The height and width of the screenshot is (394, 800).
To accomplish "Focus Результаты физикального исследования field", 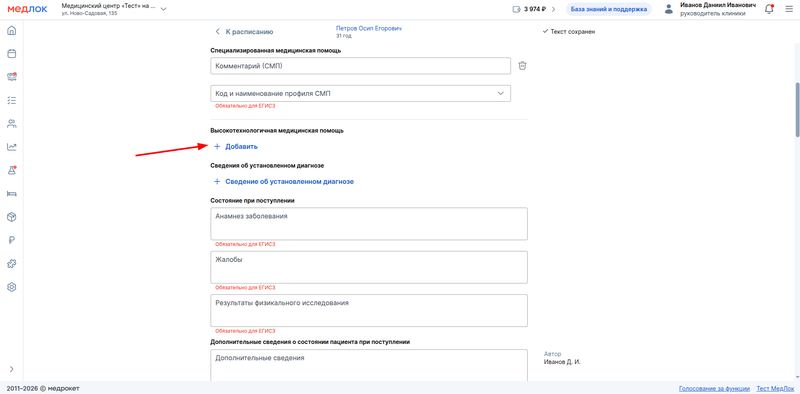I will 369,310.
